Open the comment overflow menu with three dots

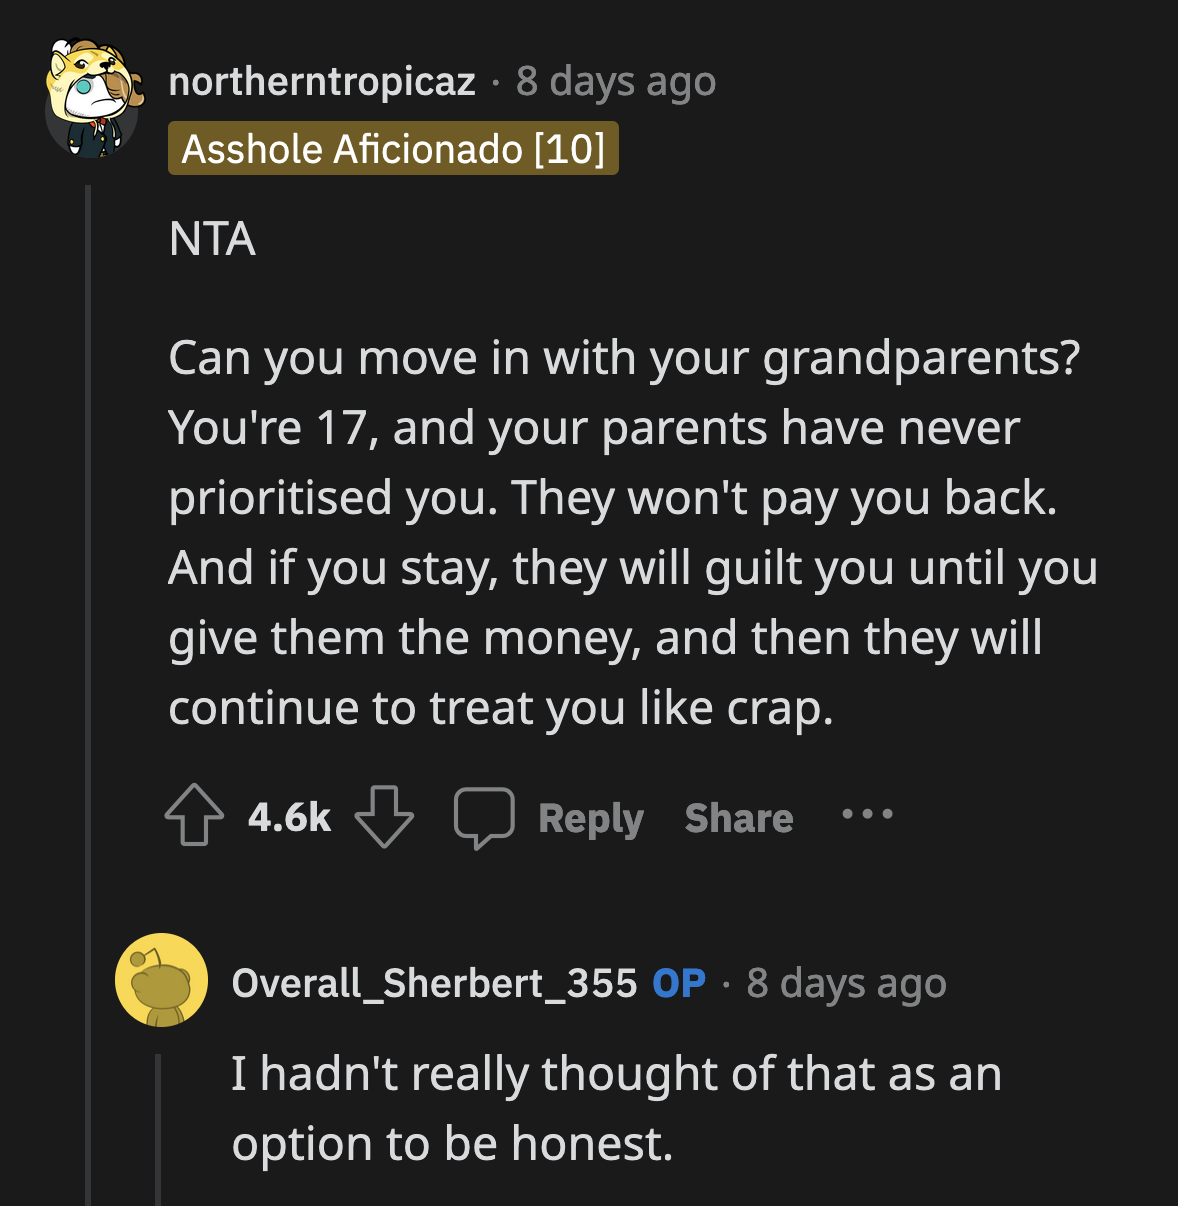[x=866, y=816]
